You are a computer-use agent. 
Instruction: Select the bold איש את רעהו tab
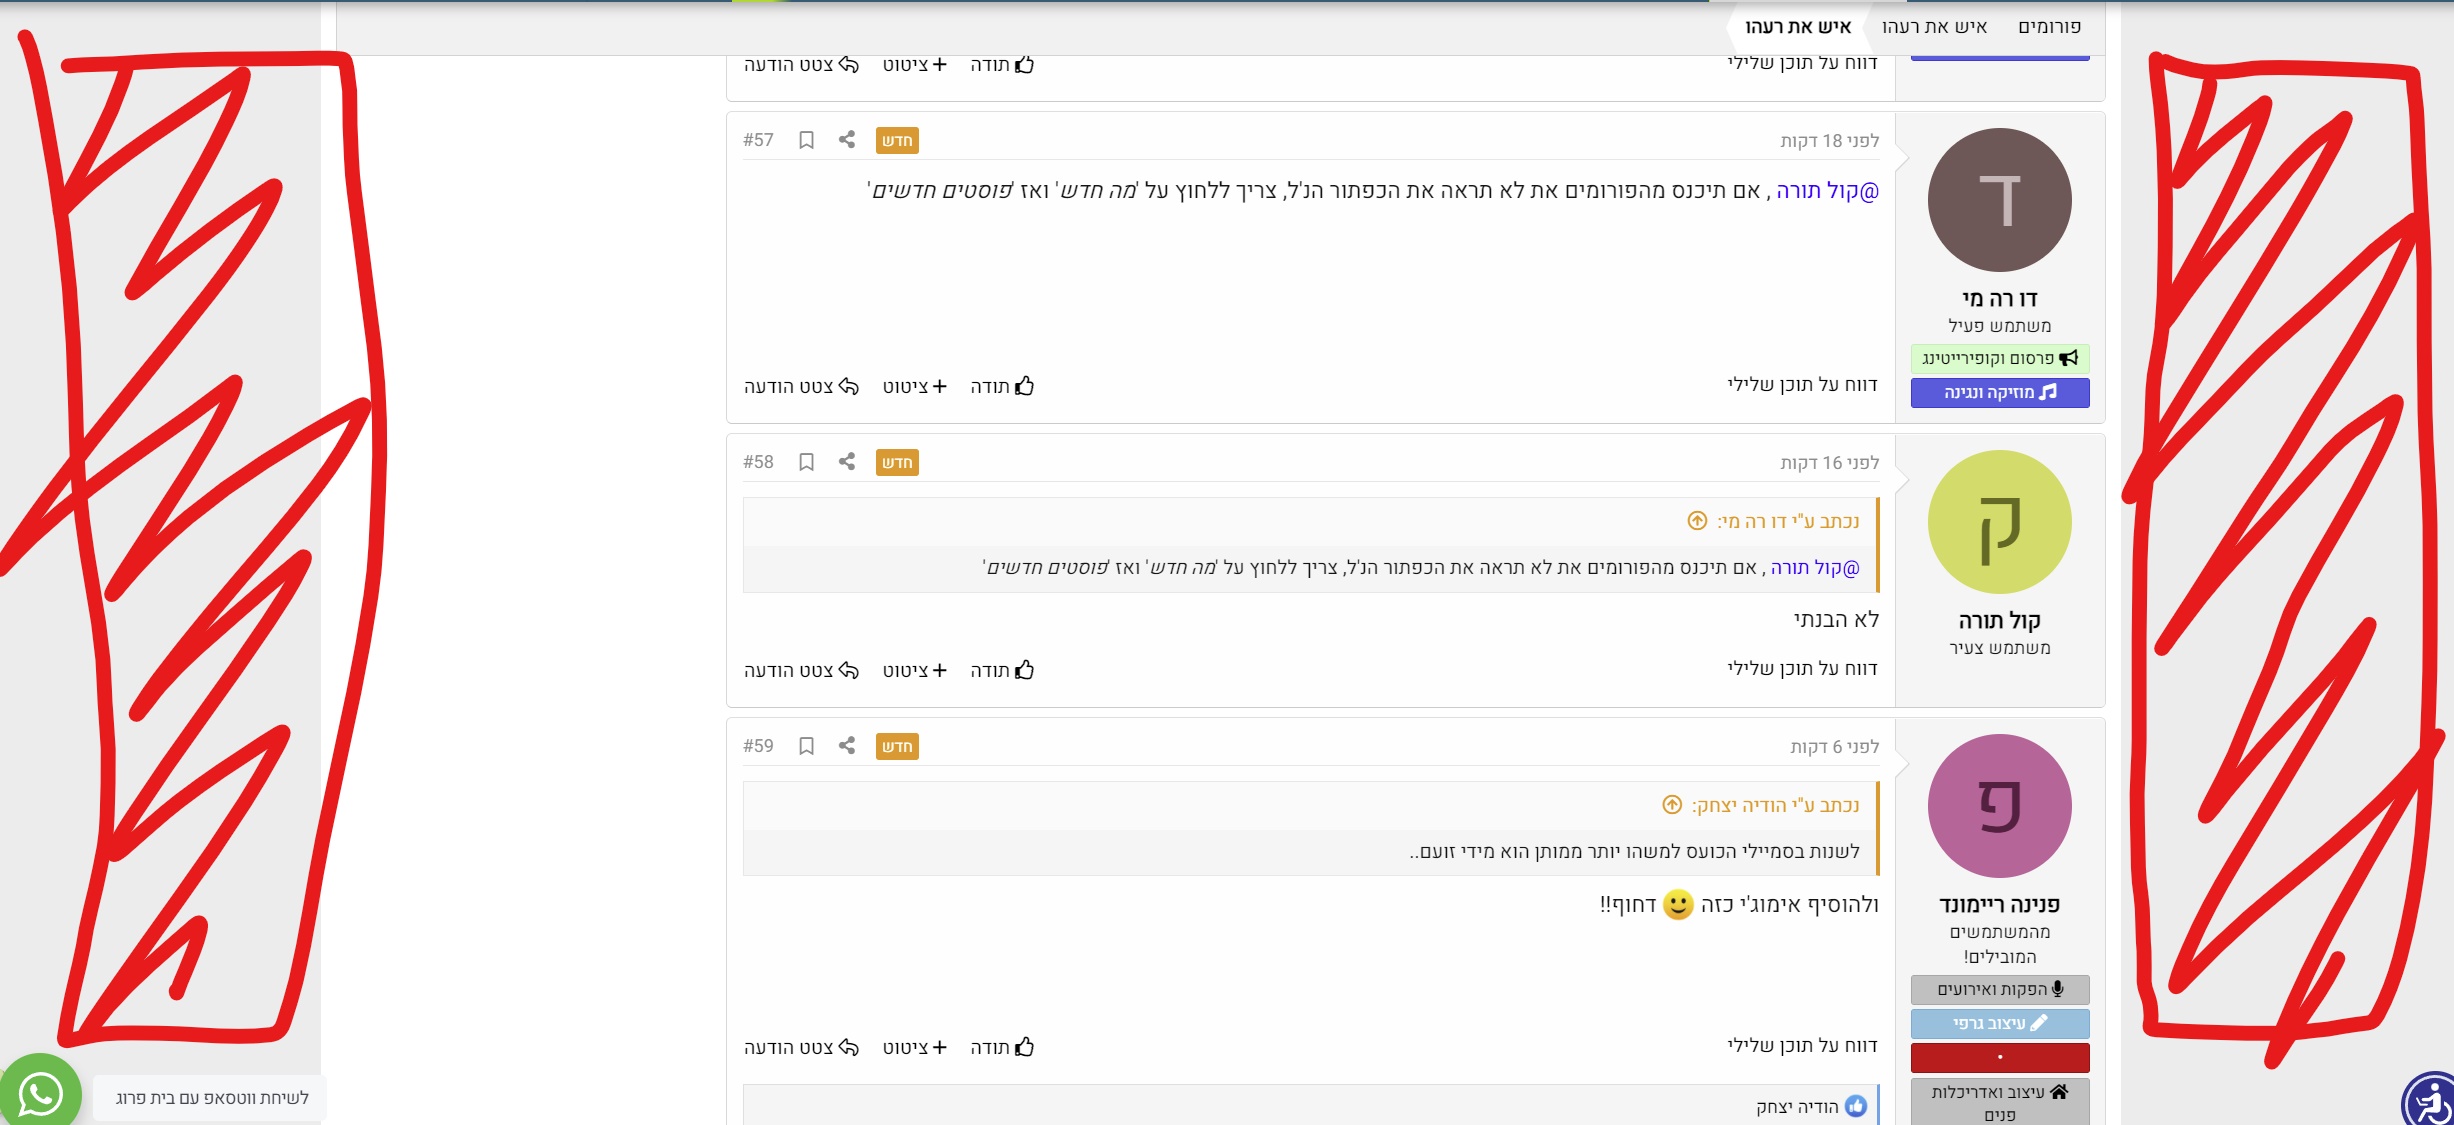click(x=1798, y=27)
